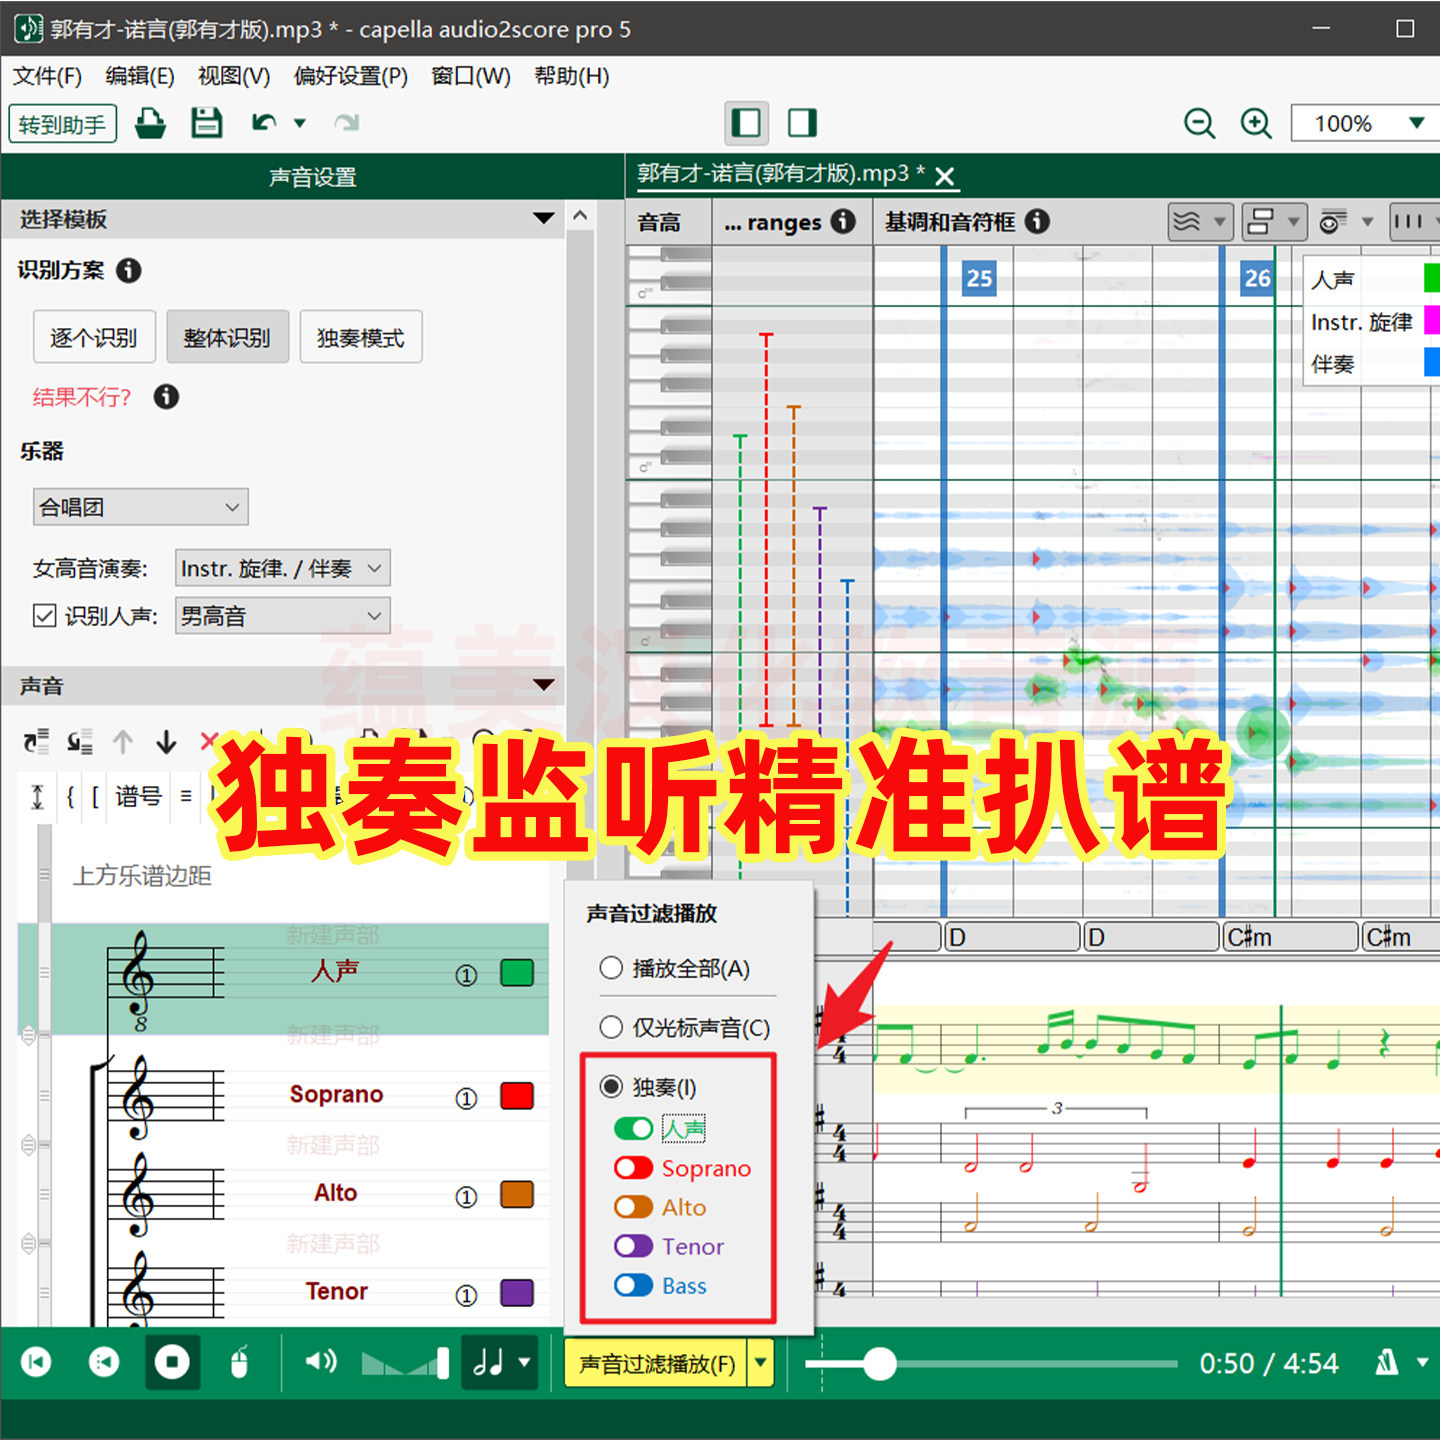Toggle the Alto solo switch

(634, 1207)
